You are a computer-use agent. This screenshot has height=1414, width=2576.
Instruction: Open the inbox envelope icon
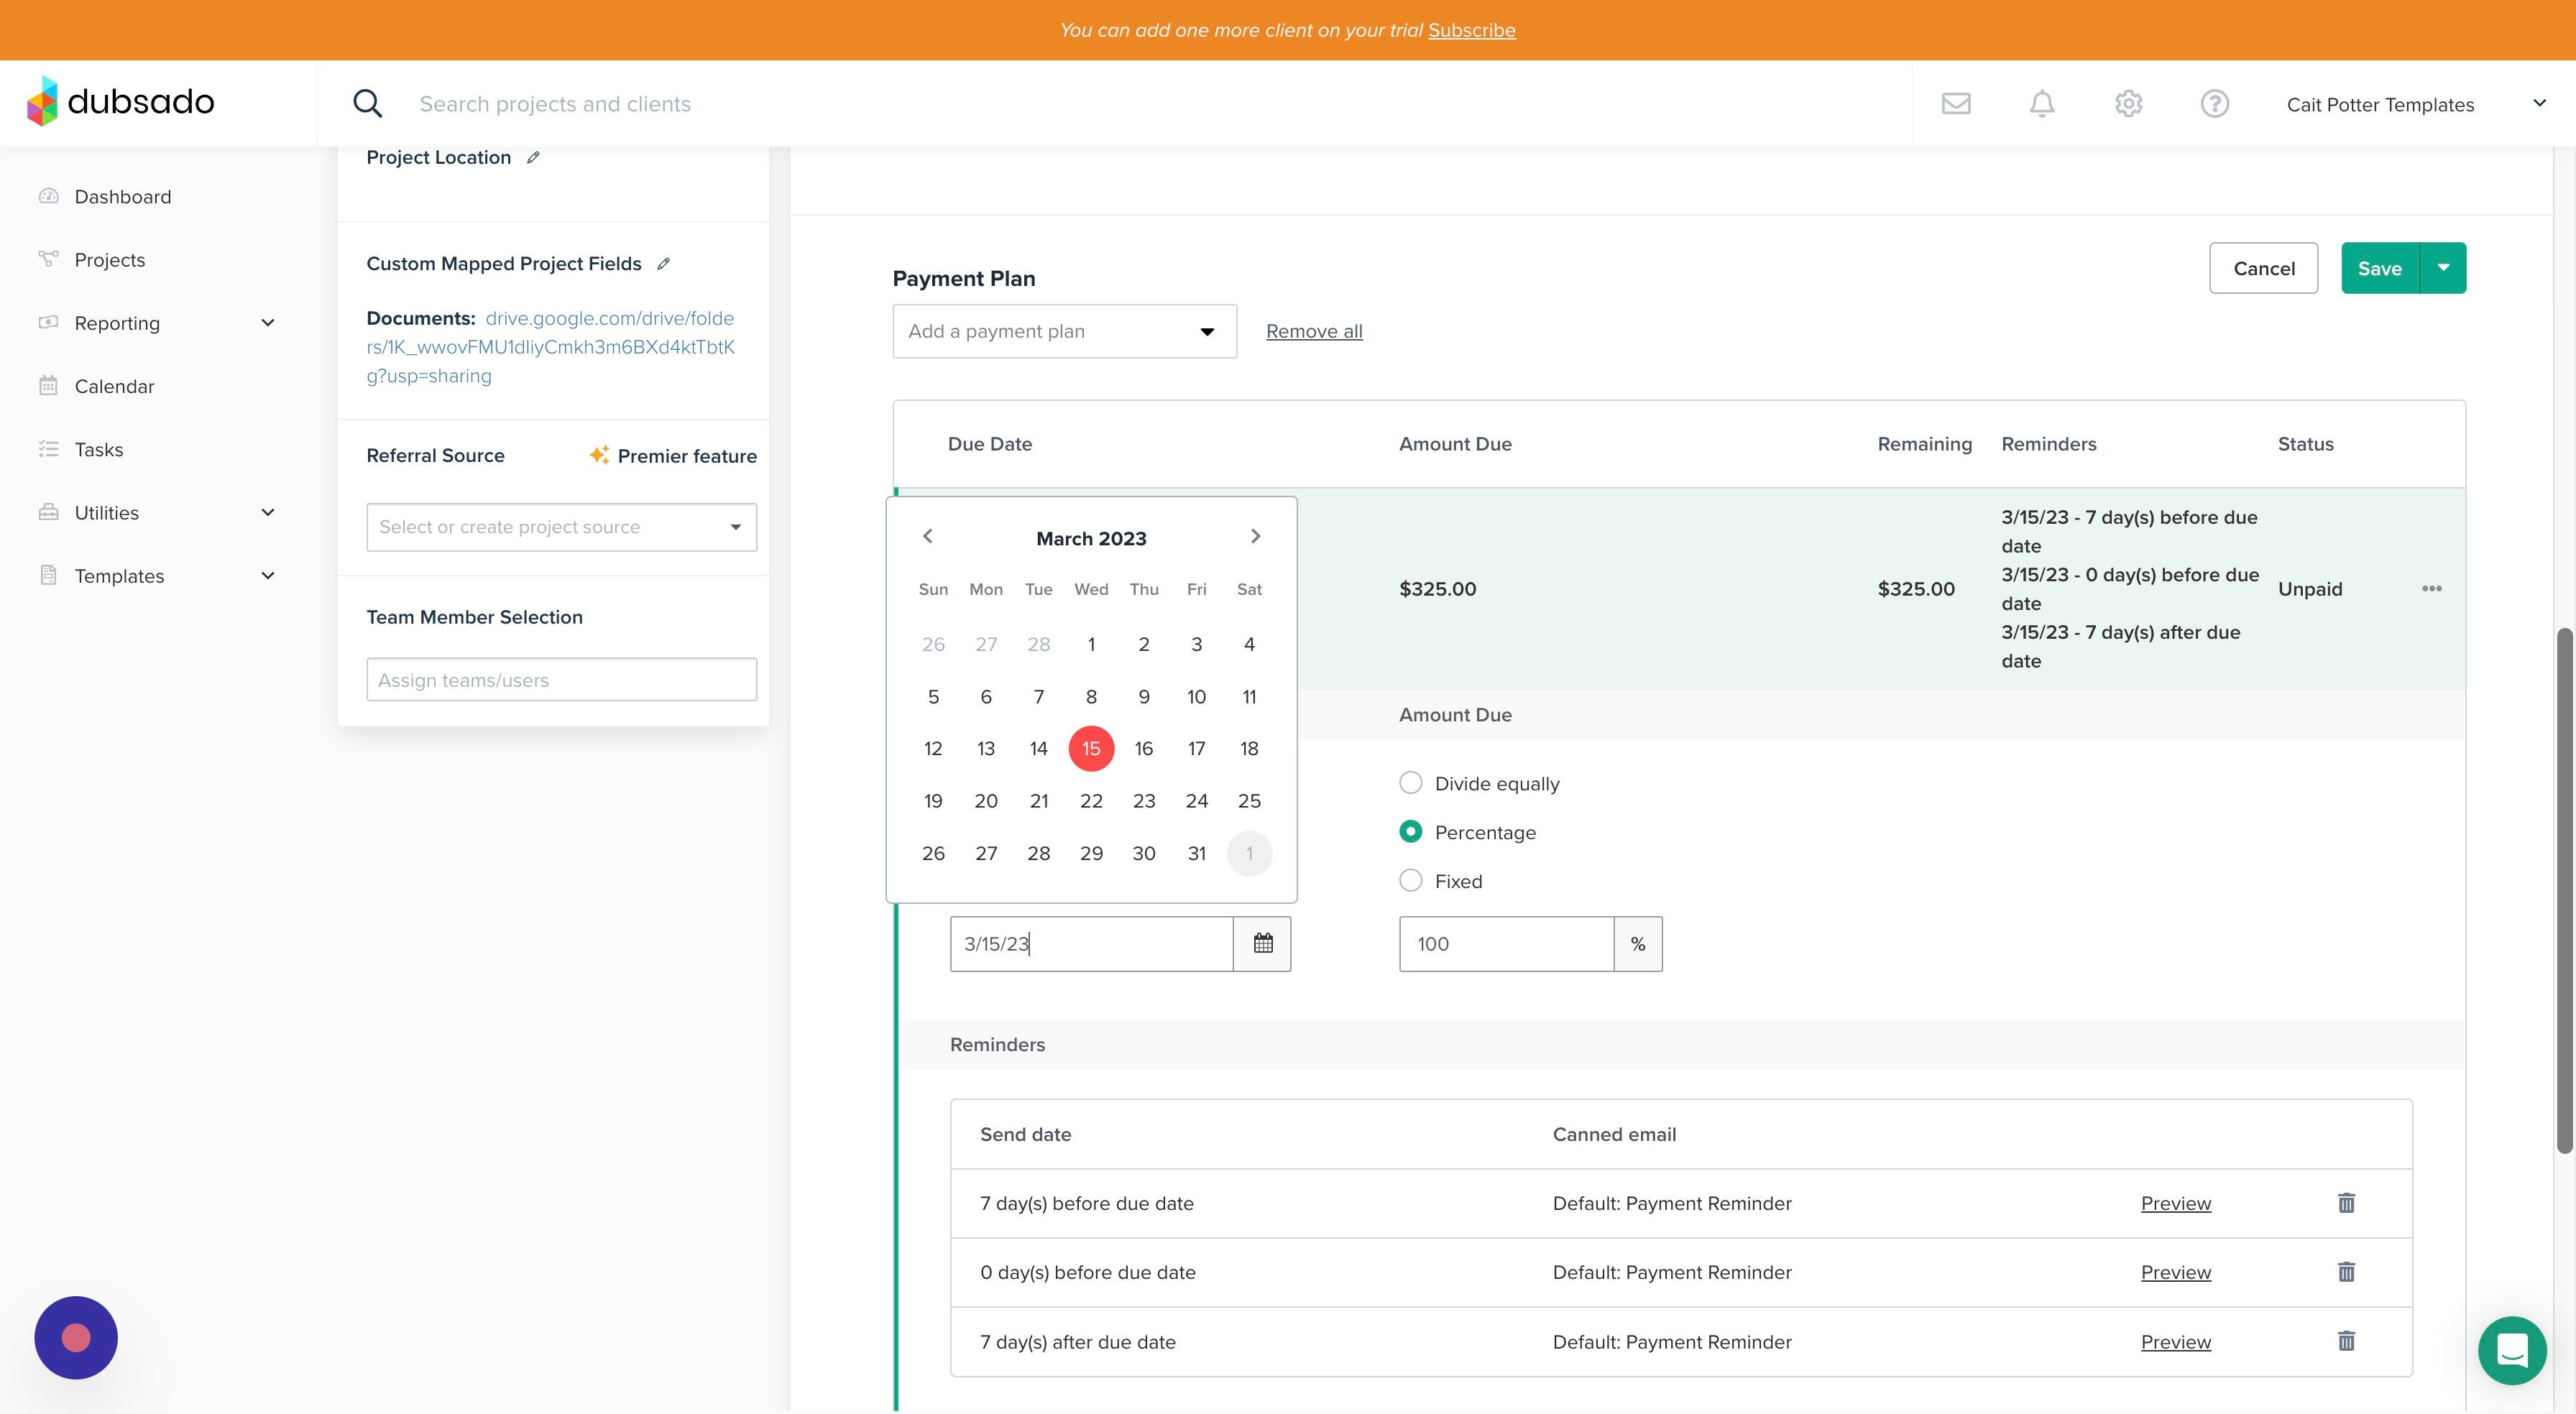pyautogui.click(x=1956, y=103)
